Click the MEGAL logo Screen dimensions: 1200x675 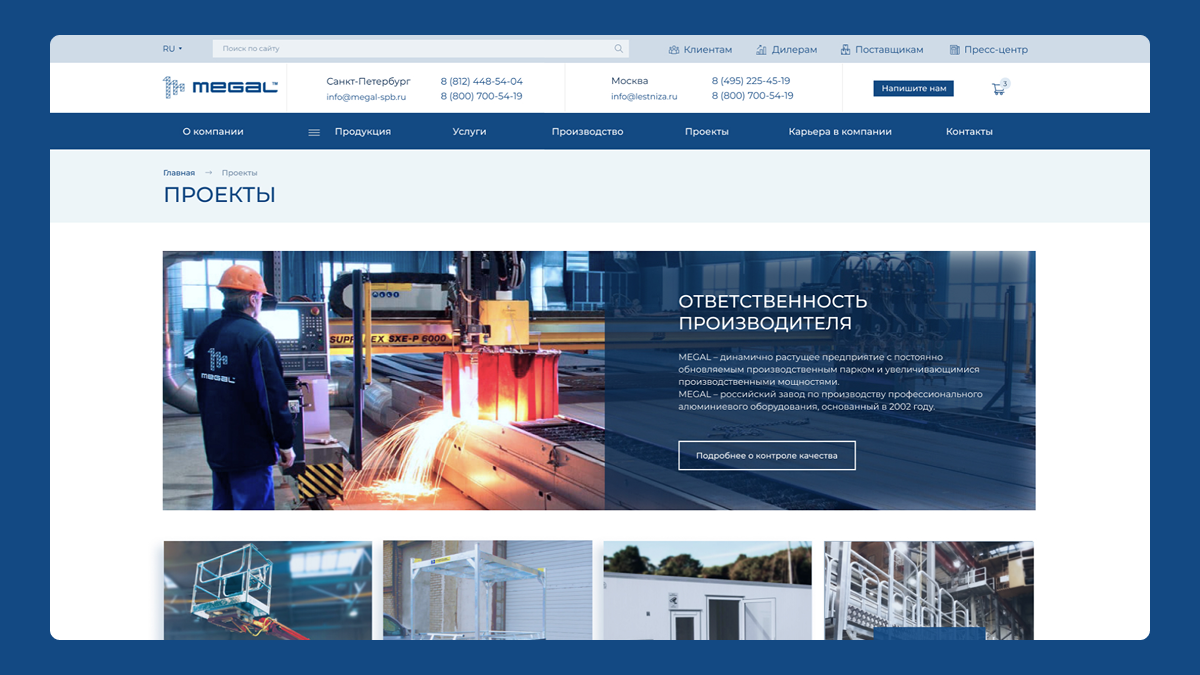click(x=220, y=88)
